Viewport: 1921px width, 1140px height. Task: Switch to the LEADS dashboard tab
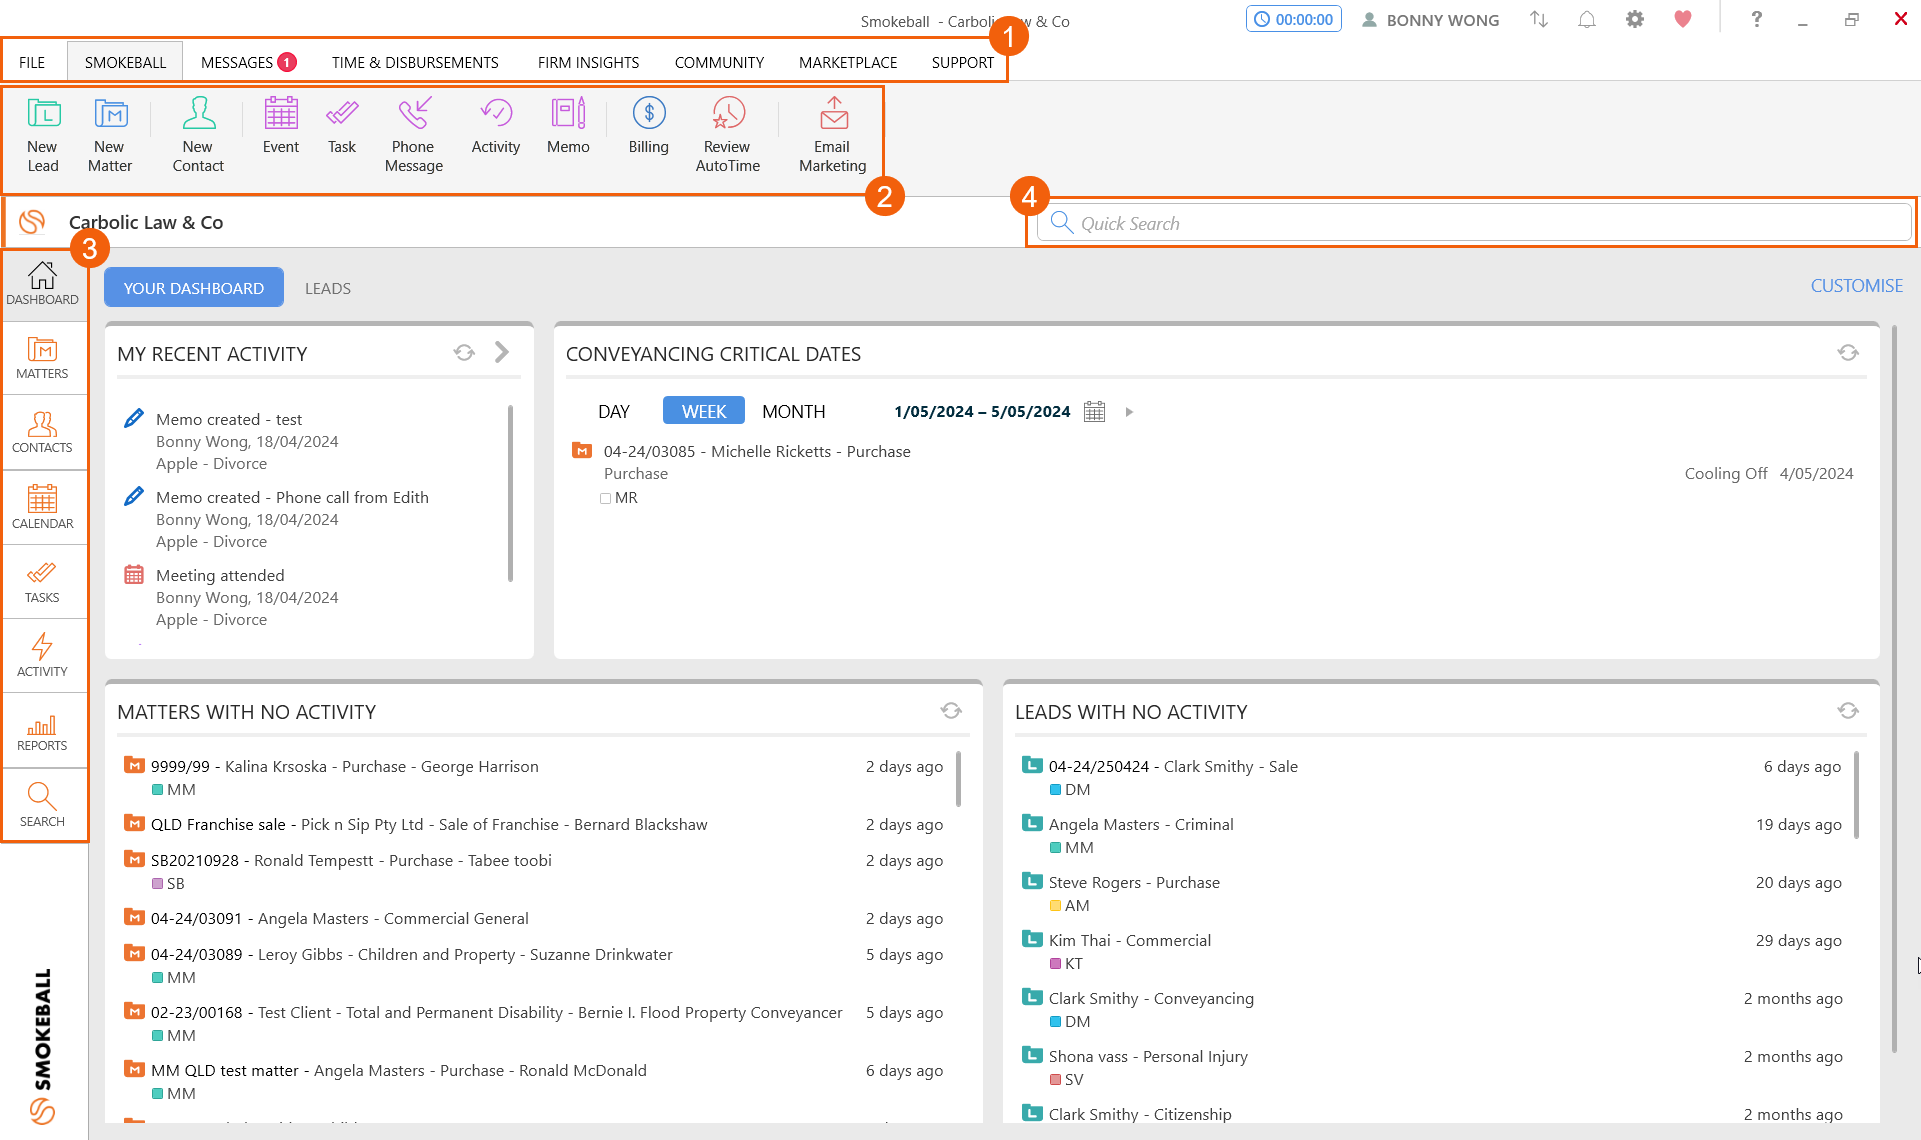(x=328, y=289)
